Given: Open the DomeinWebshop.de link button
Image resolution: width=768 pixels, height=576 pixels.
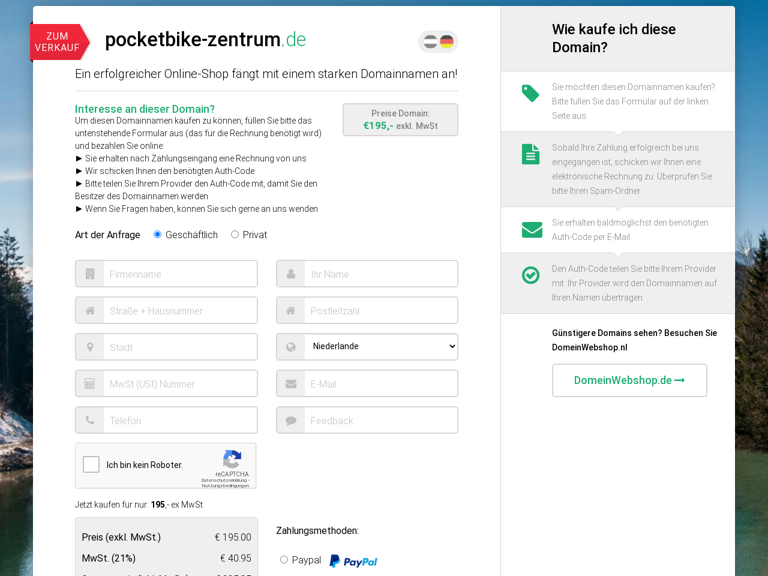Looking at the screenshot, I should 629,380.
